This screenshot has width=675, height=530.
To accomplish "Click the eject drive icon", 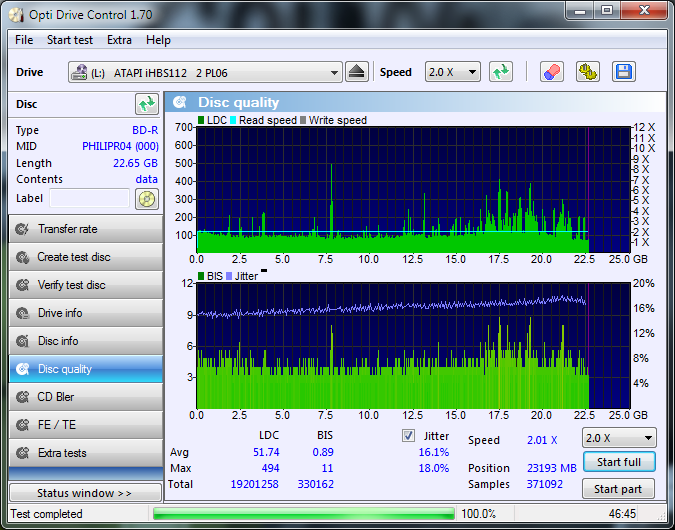I will (357, 72).
